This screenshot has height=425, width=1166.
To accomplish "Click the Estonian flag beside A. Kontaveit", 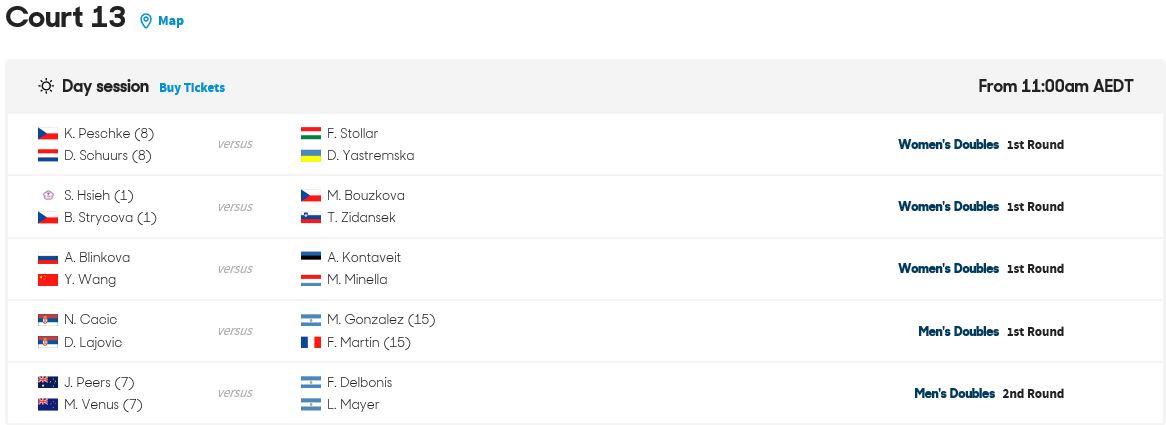I will tap(311, 257).
